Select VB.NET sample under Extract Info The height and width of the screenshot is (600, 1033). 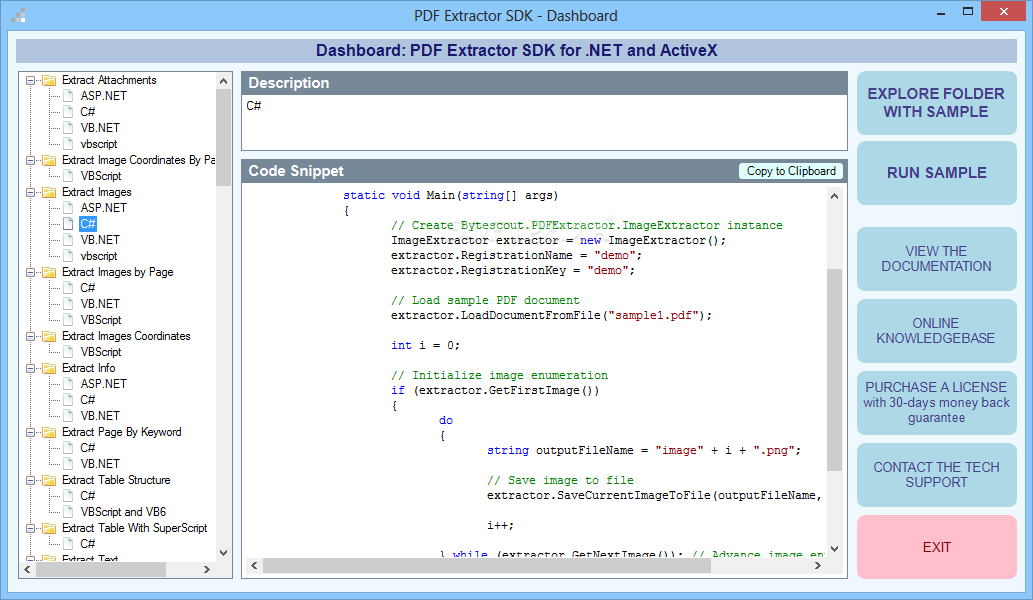[100, 416]
